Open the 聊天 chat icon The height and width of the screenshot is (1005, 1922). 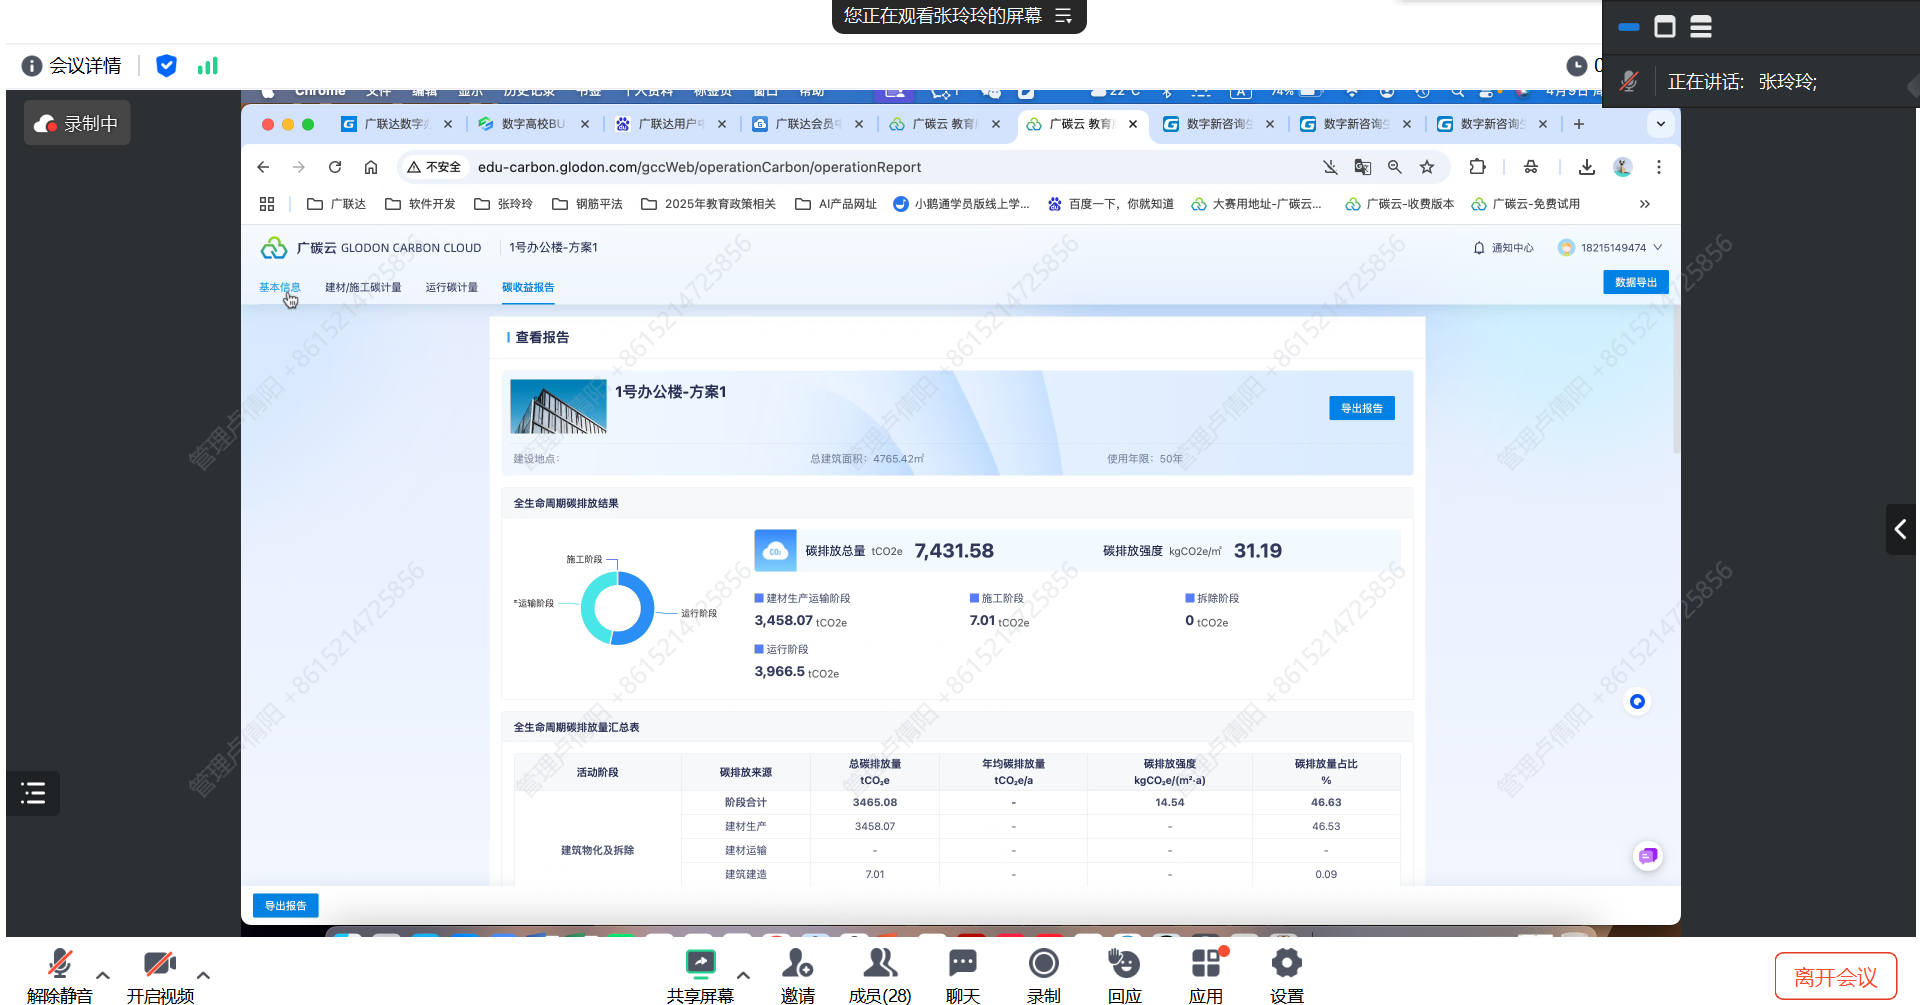963,964
